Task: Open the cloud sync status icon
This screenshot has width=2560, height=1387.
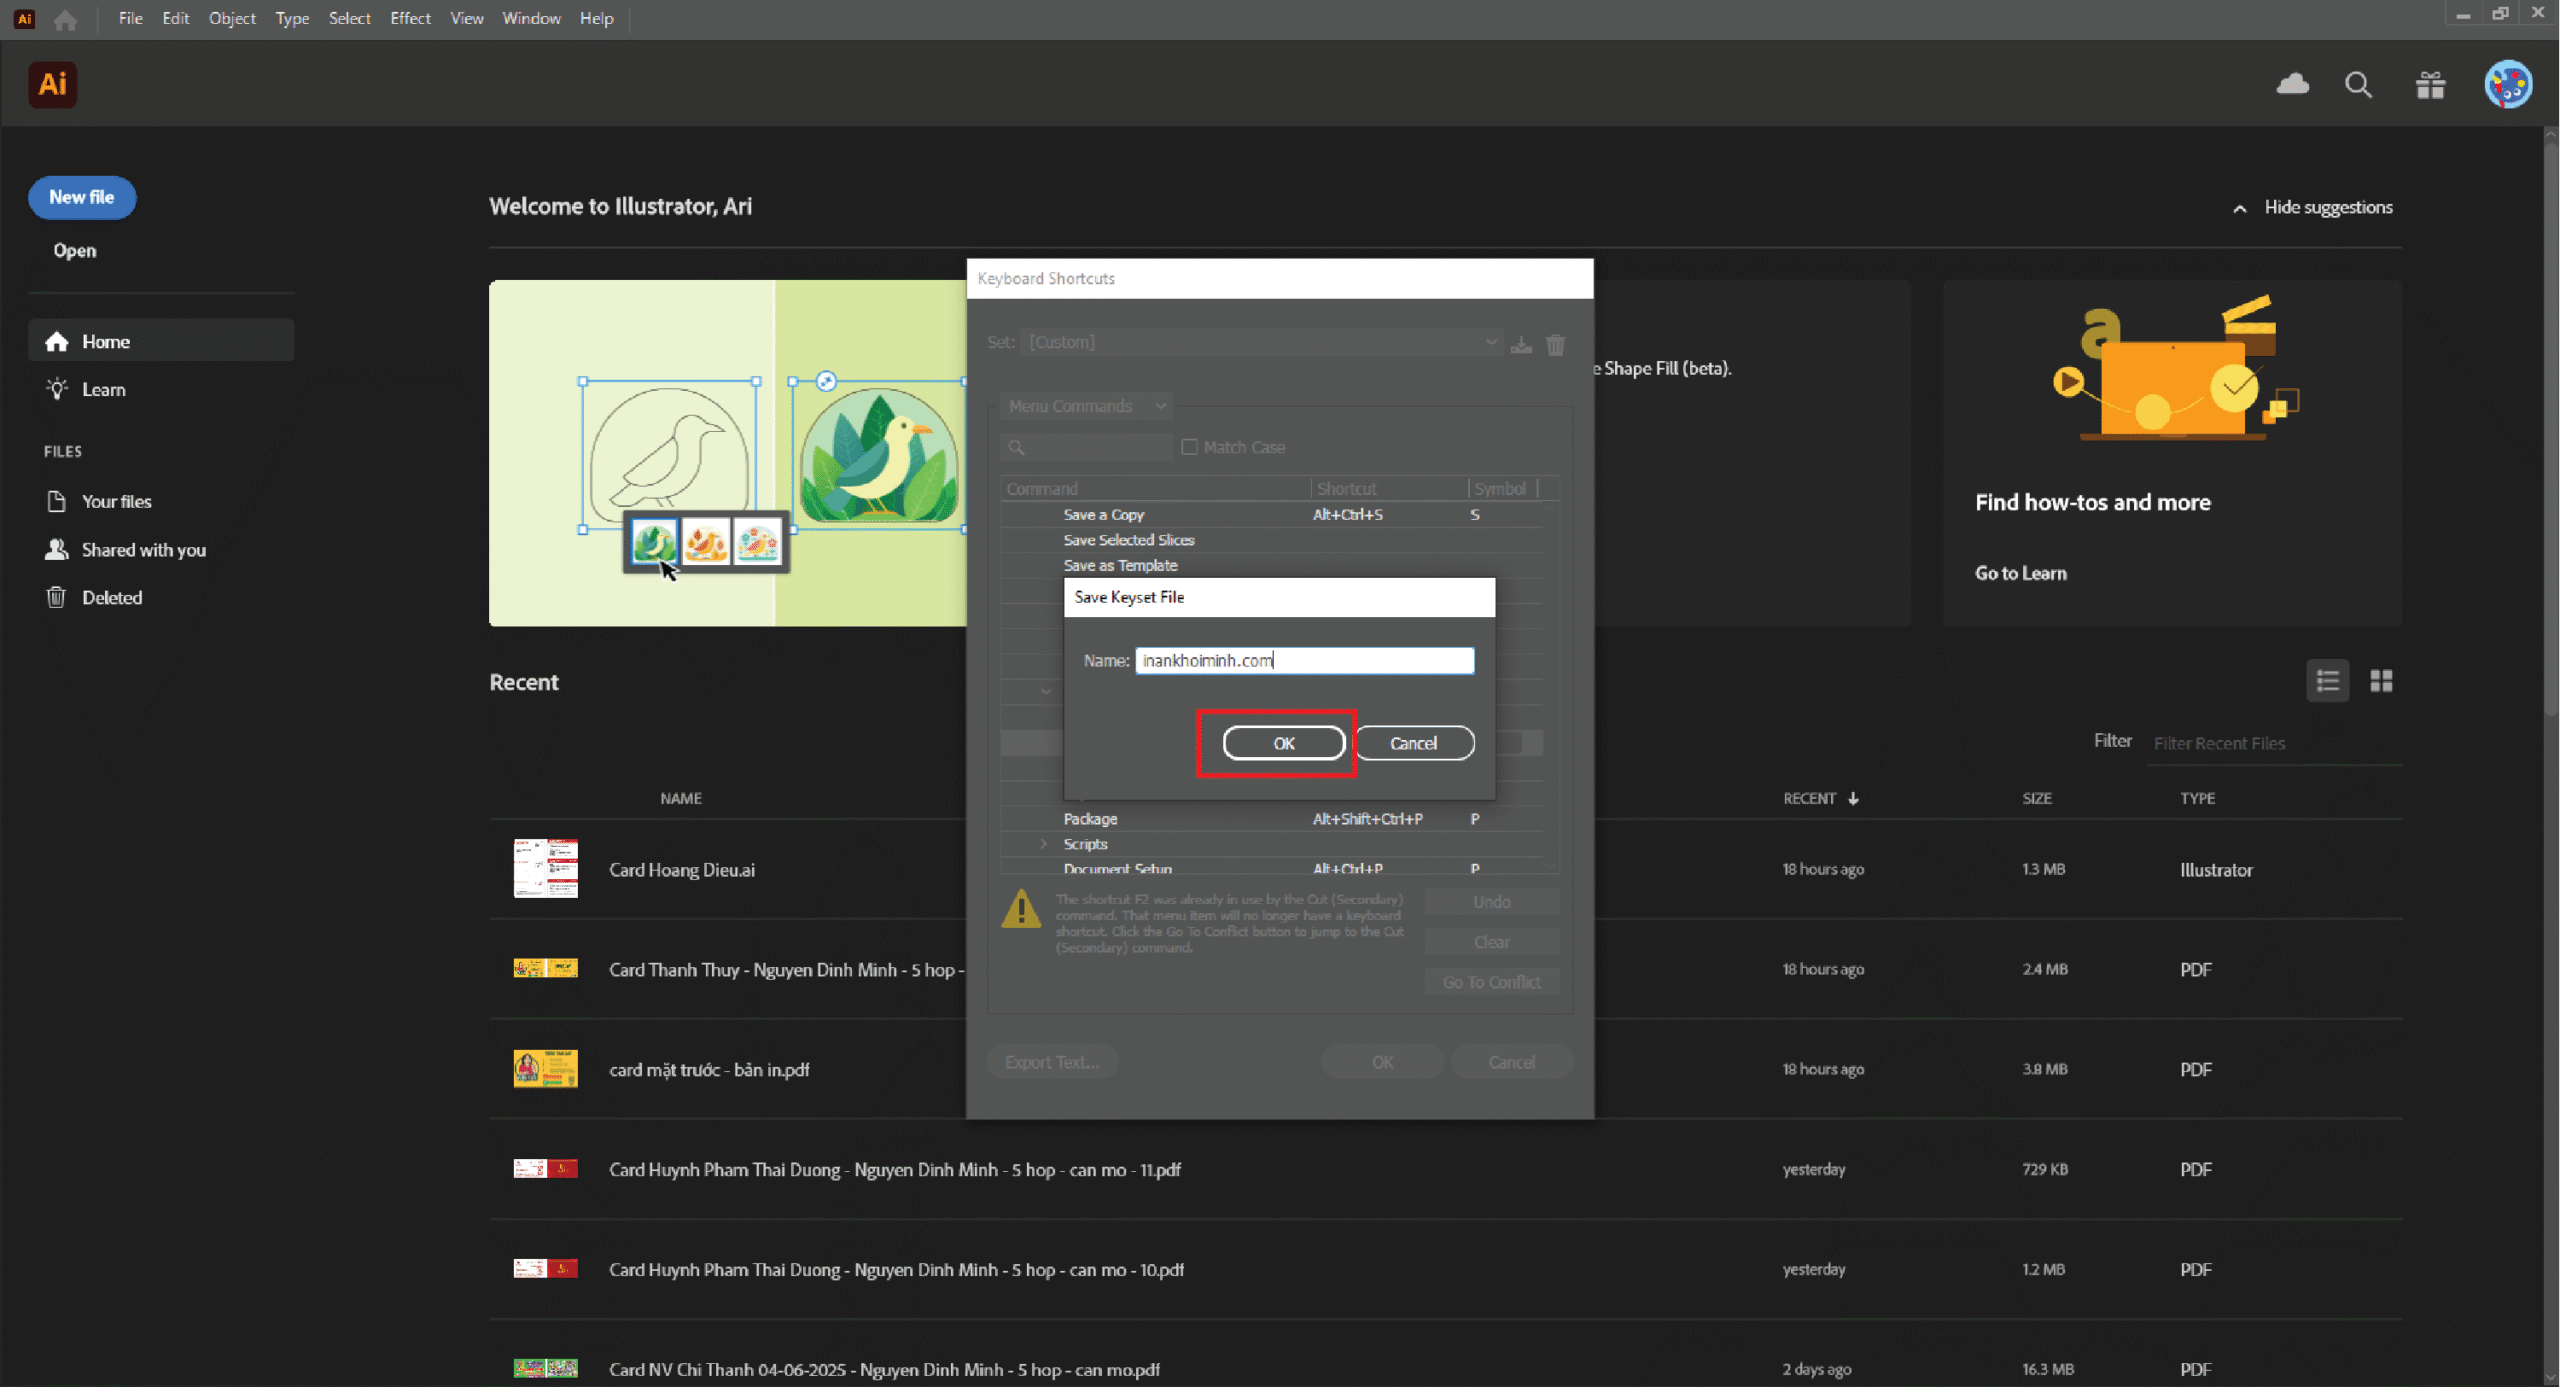Action: click(x=2292, y=84)
